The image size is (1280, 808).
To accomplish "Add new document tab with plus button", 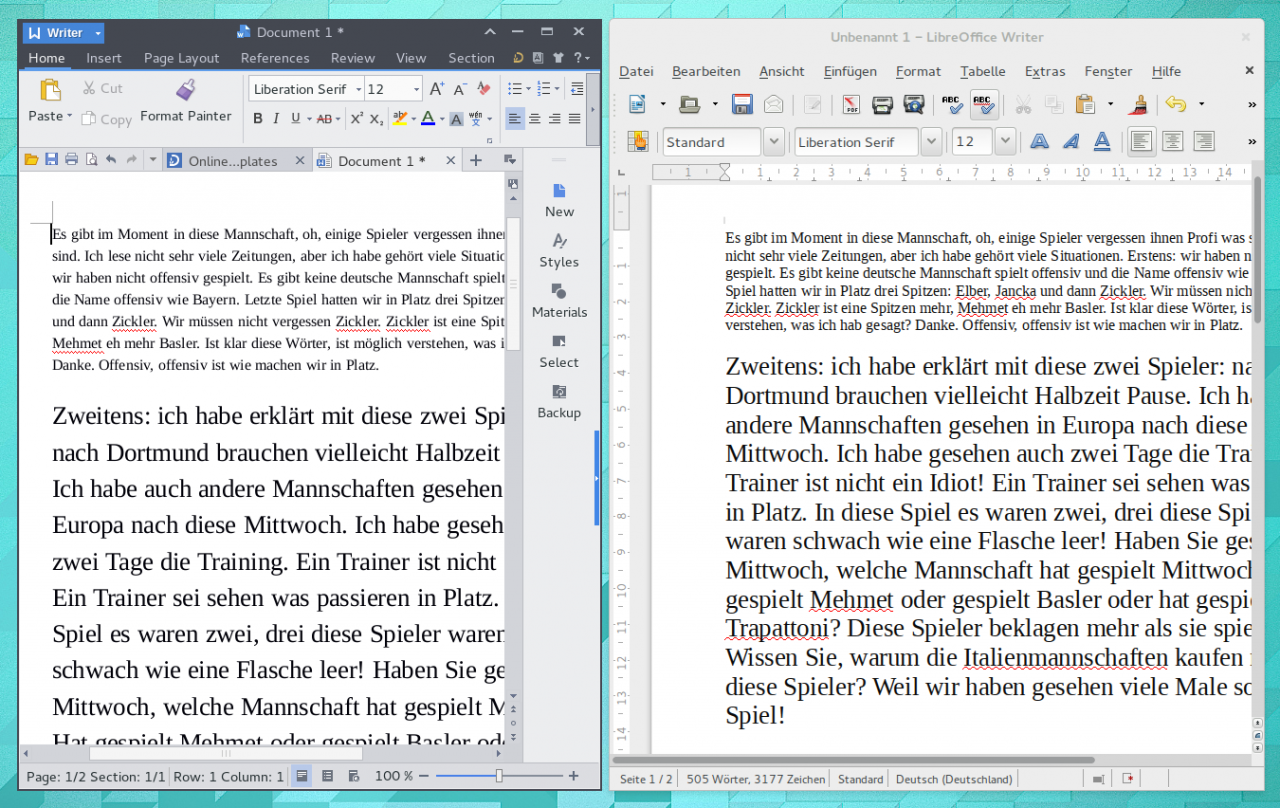I will (476, 160).
